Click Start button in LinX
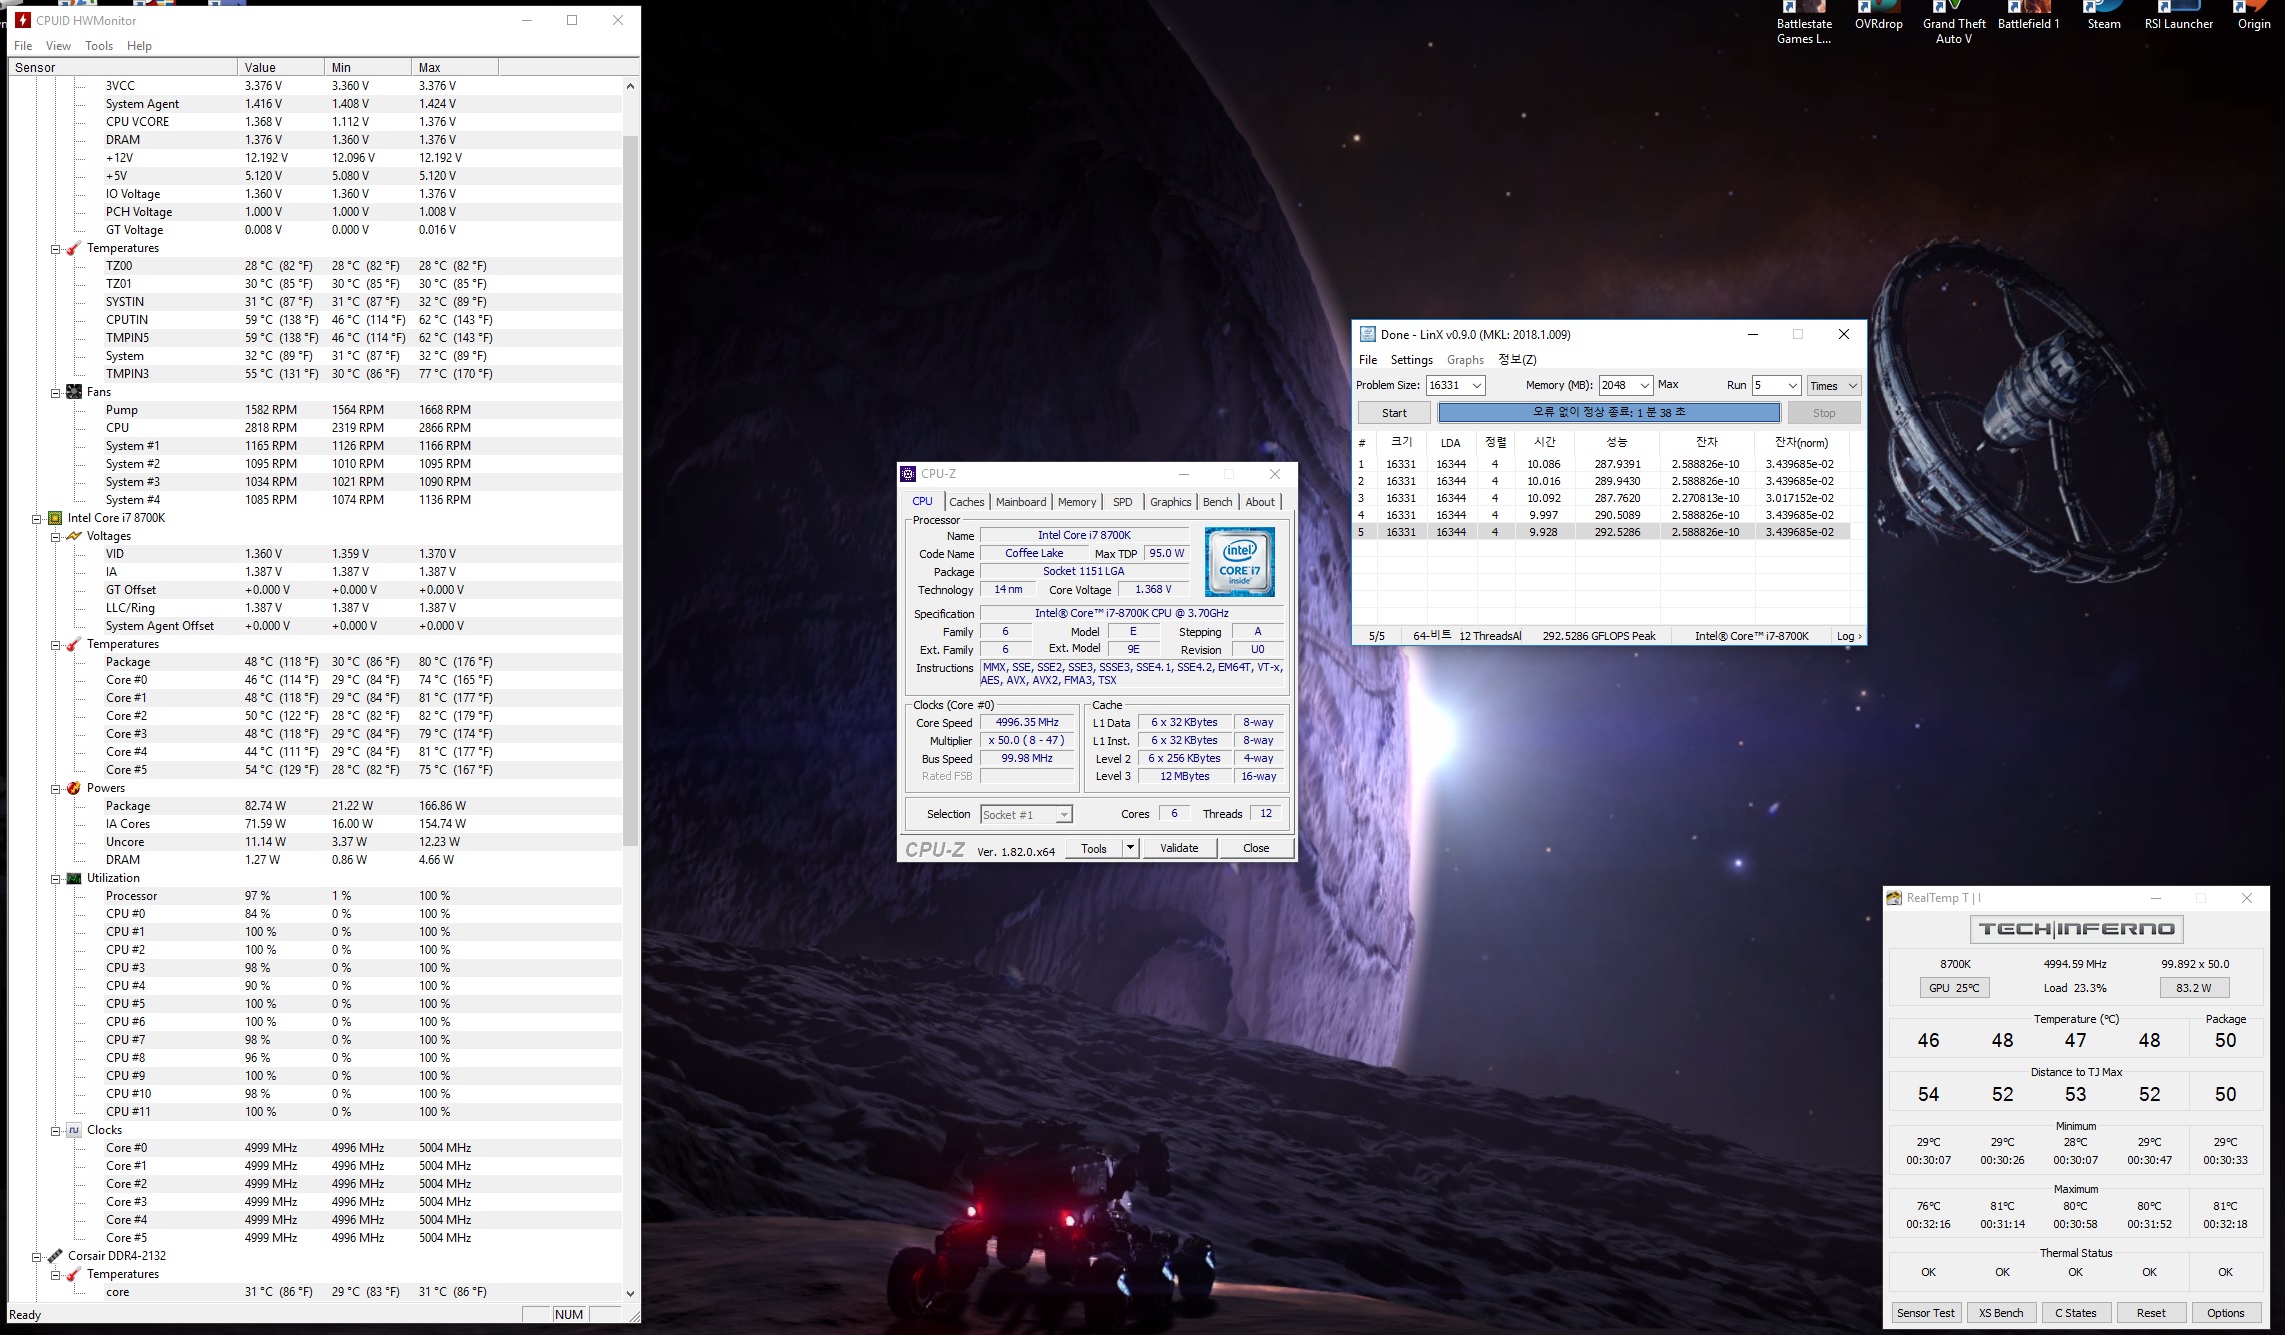The height and width of the screenshot is (1335, 2285). [1393, 413]
